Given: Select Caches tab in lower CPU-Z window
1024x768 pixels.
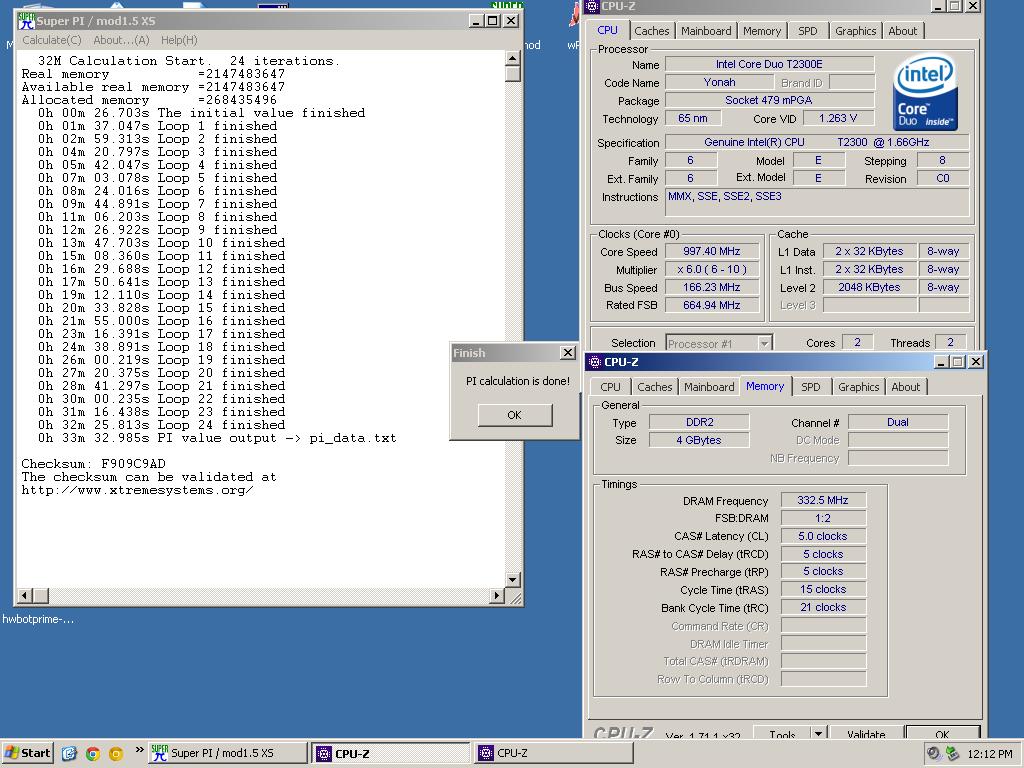Looking at the screenshot, I should coord(654,387).
